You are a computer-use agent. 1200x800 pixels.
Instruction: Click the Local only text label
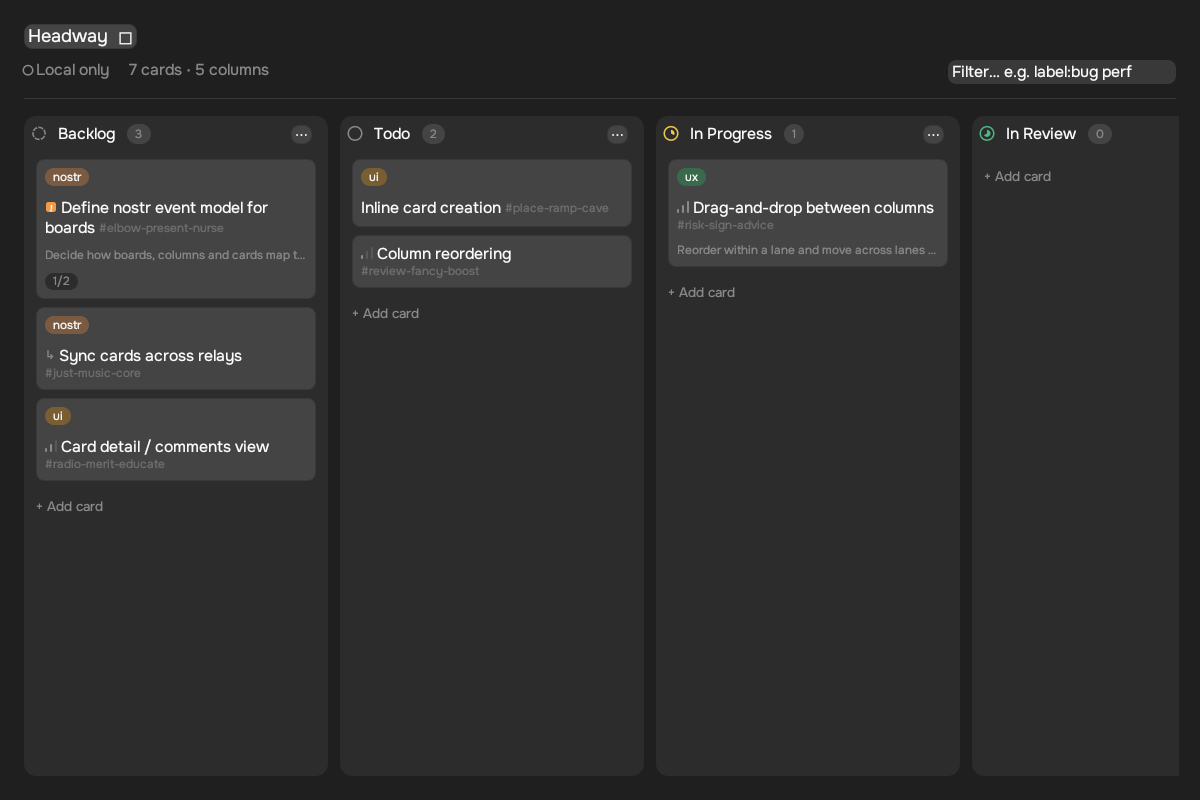click(x=73, y=70)
